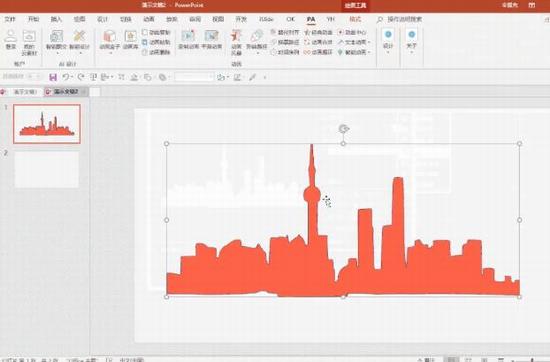
Task: Click the first of the two large screen icons in ribbon
Action: tap(188, 36)
